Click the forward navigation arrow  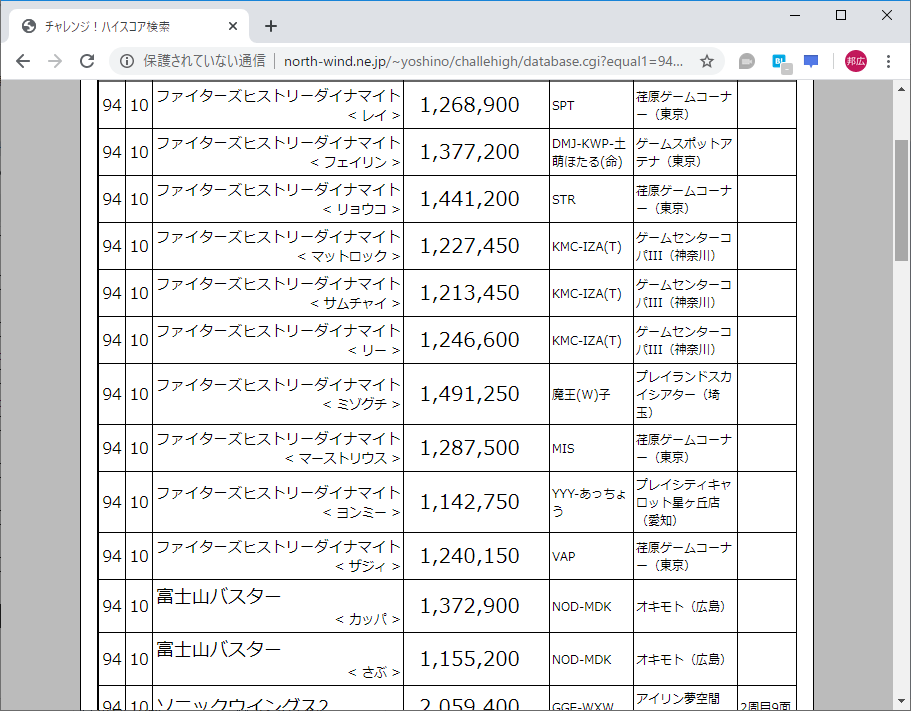[54, 61]
